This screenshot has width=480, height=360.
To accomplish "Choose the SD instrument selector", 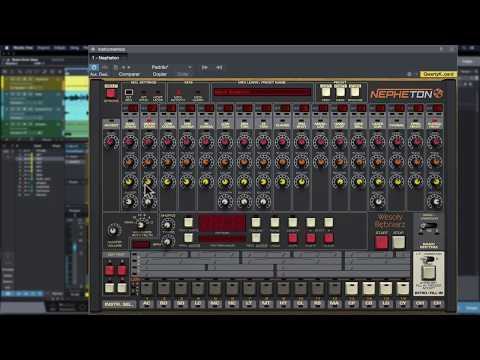I will (x=181, y=304).
